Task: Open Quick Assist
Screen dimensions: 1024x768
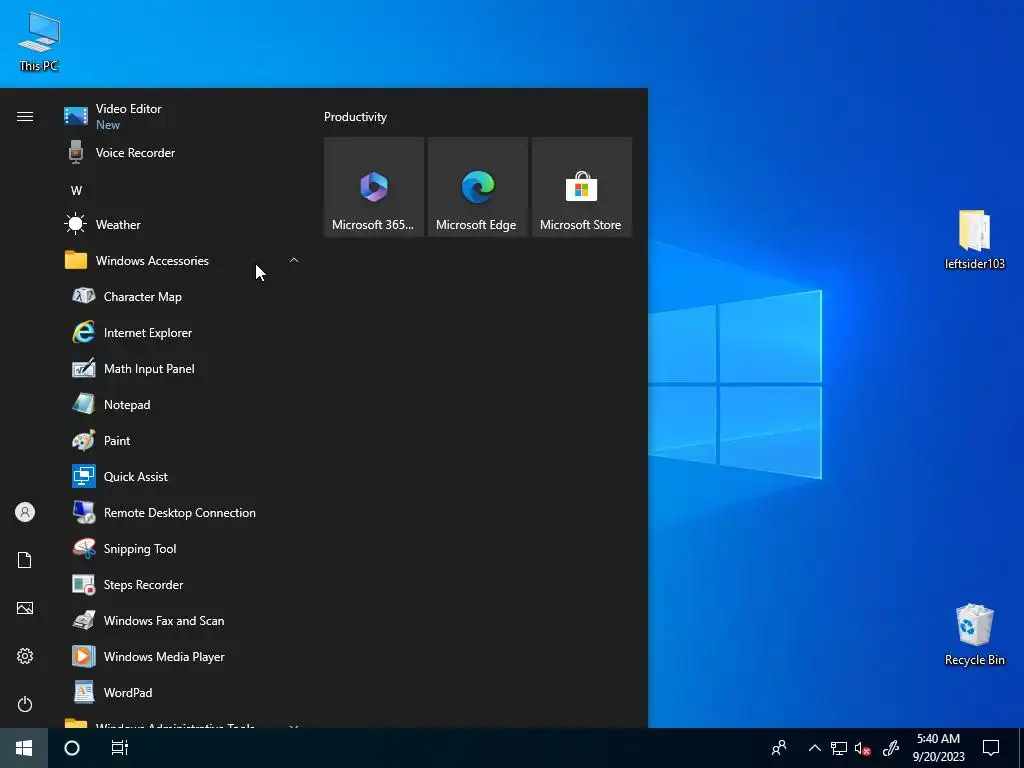Action: click(x=183, y=477)
